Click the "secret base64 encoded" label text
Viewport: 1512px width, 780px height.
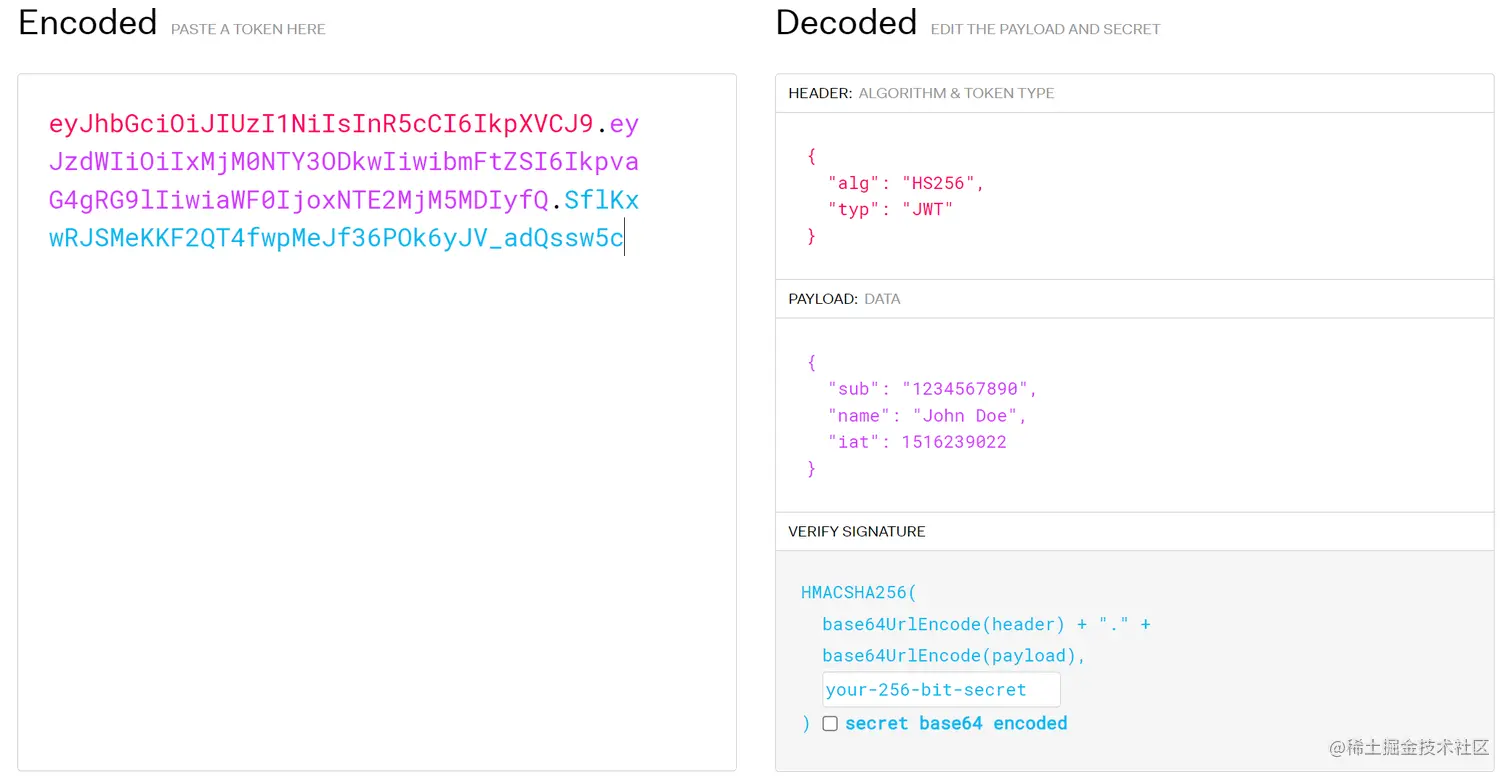(956, 724)
